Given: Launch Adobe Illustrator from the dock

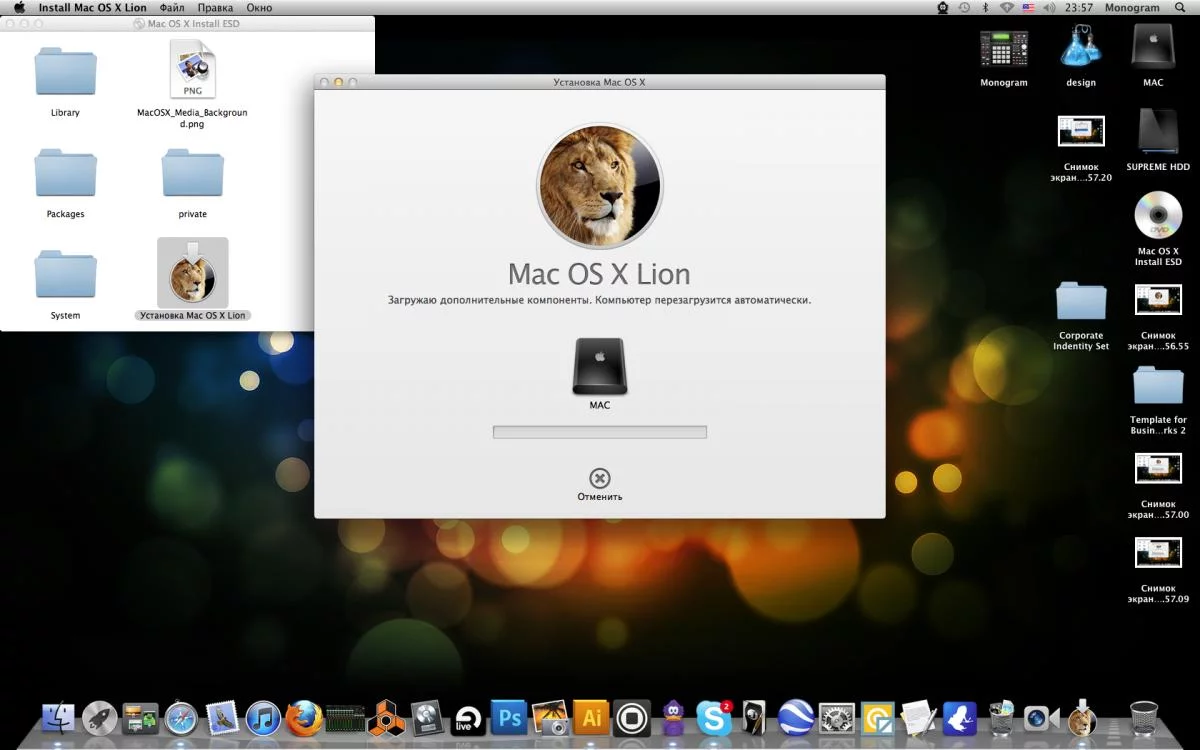Looking at the screenshot, I should (x=591, y=718).
